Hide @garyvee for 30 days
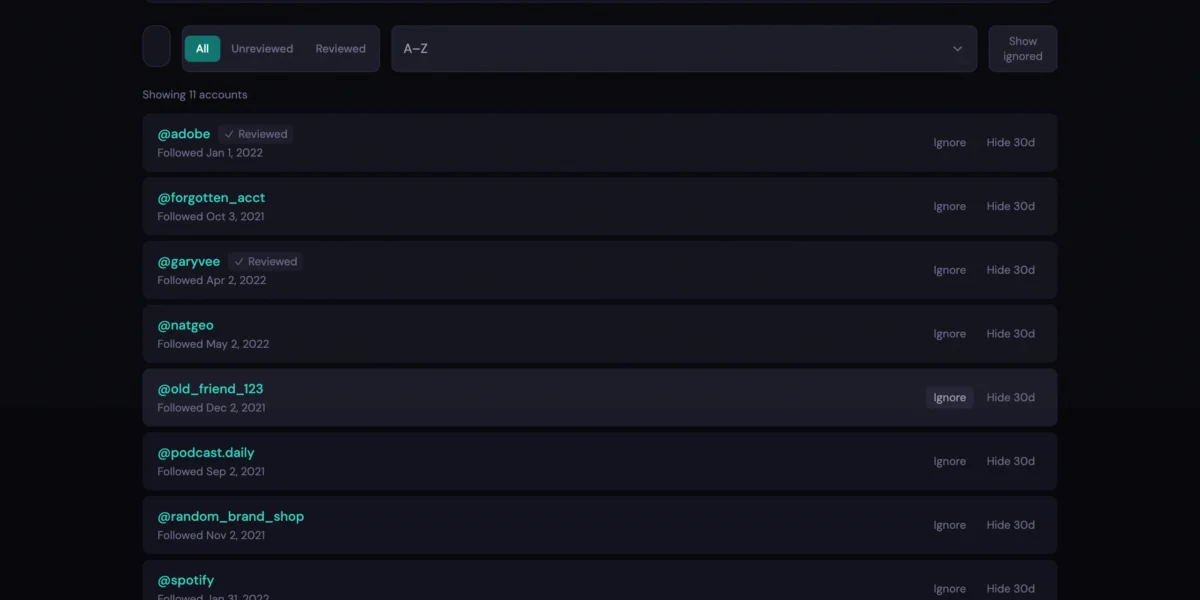Viewport: 1200px width, 600px height. point(1010,270)
